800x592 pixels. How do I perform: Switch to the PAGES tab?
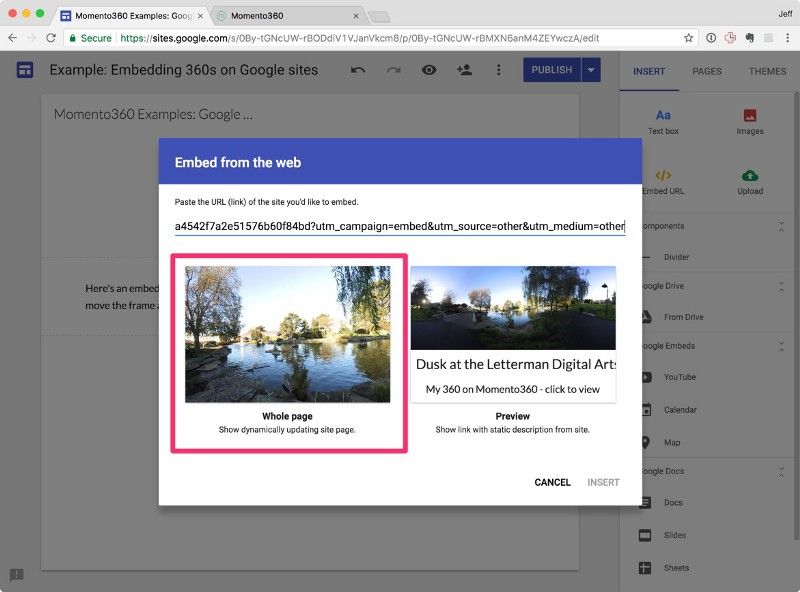coord(707,71)
